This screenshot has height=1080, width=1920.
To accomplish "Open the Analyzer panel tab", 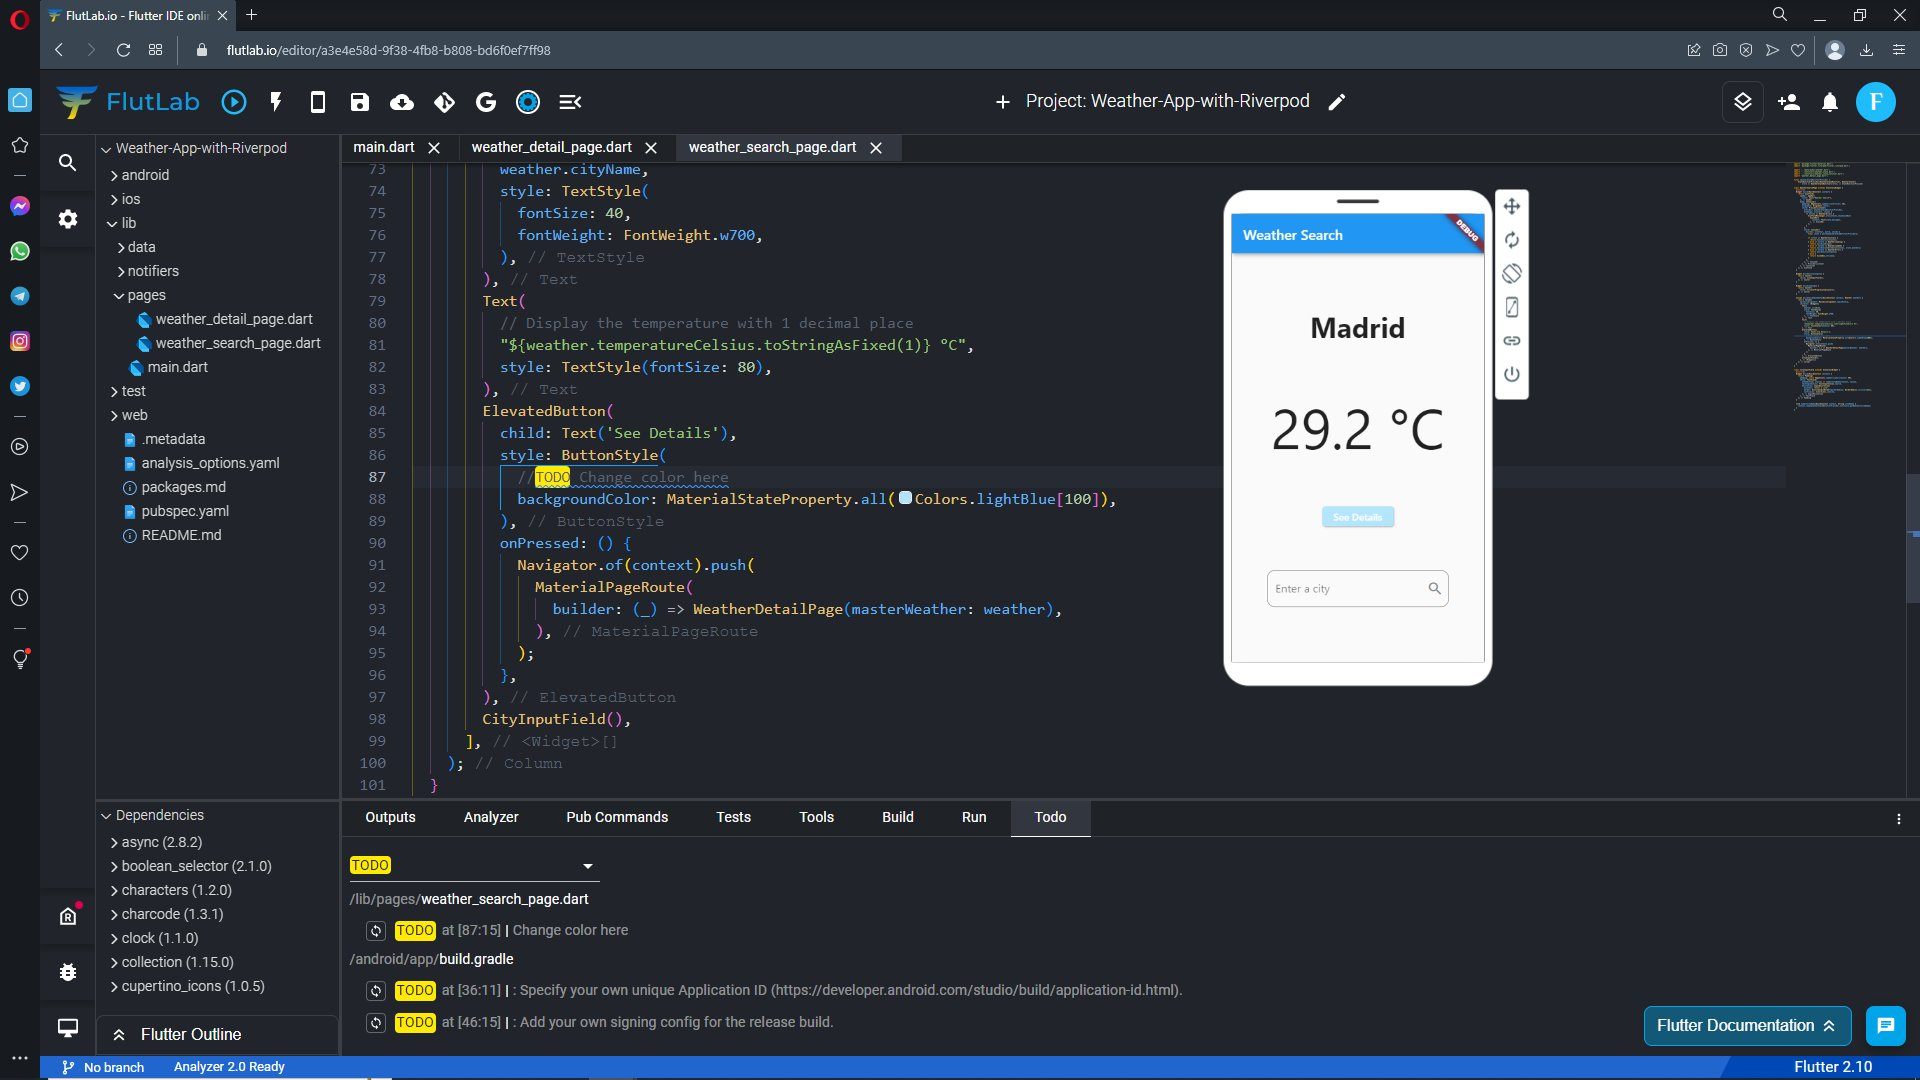I will pos(491,817).
